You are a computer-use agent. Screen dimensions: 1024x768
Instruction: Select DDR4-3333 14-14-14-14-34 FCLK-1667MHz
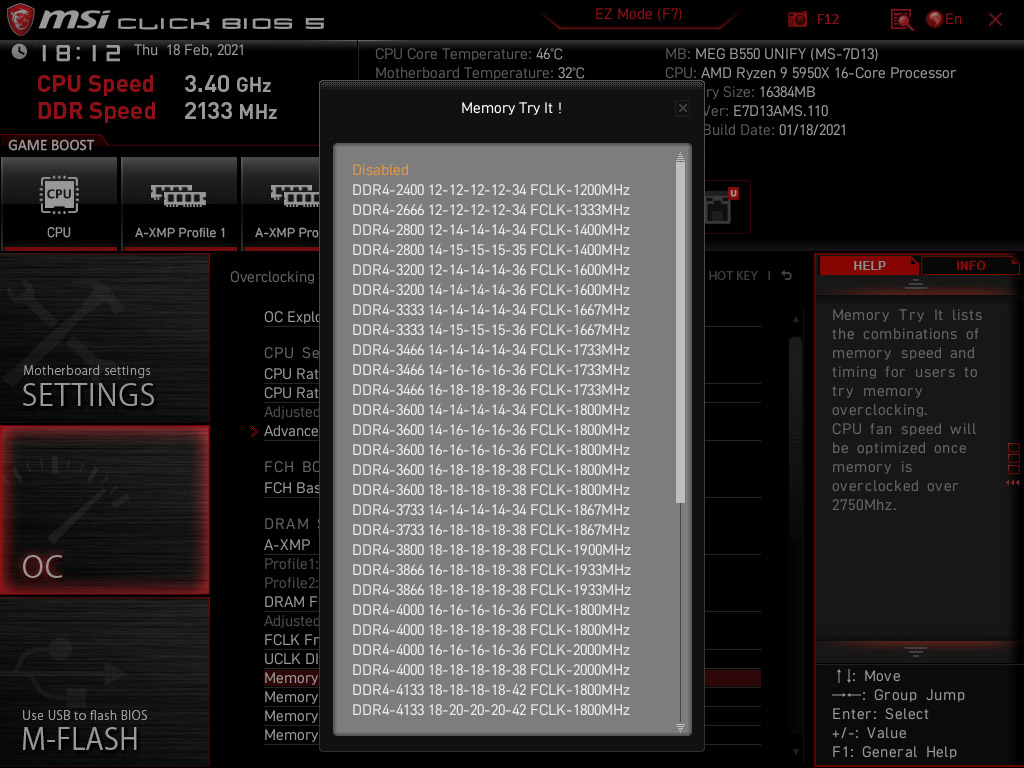(491, 310)
